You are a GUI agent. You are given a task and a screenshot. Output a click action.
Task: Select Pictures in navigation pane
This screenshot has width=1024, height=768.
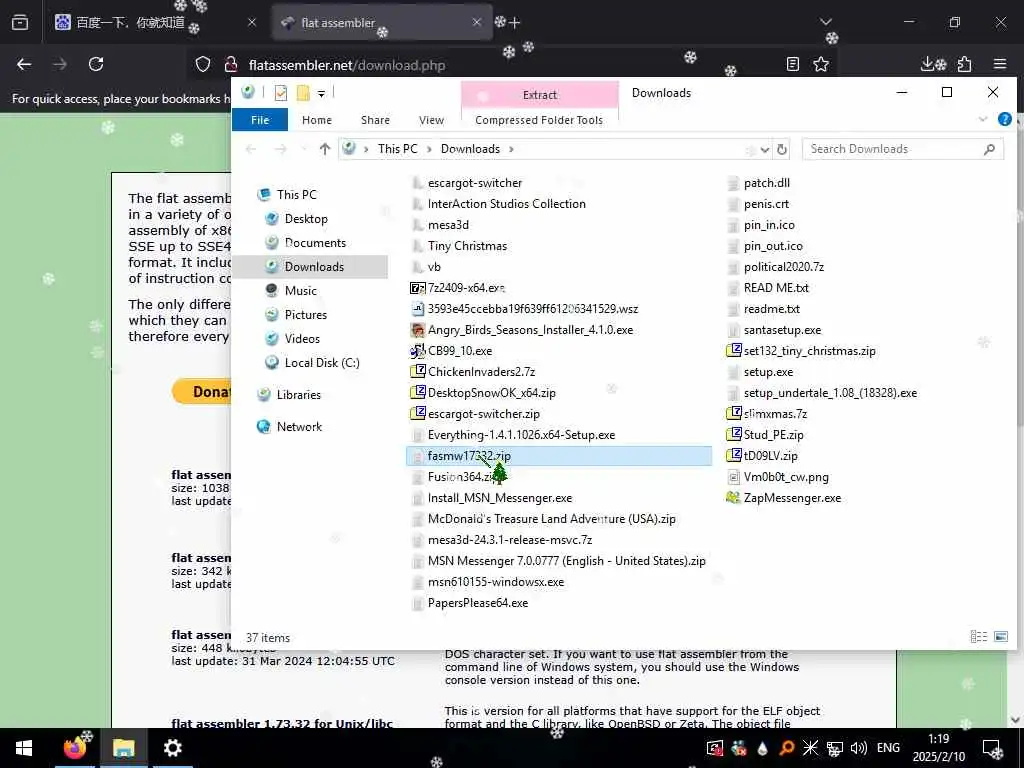[306, 315]
